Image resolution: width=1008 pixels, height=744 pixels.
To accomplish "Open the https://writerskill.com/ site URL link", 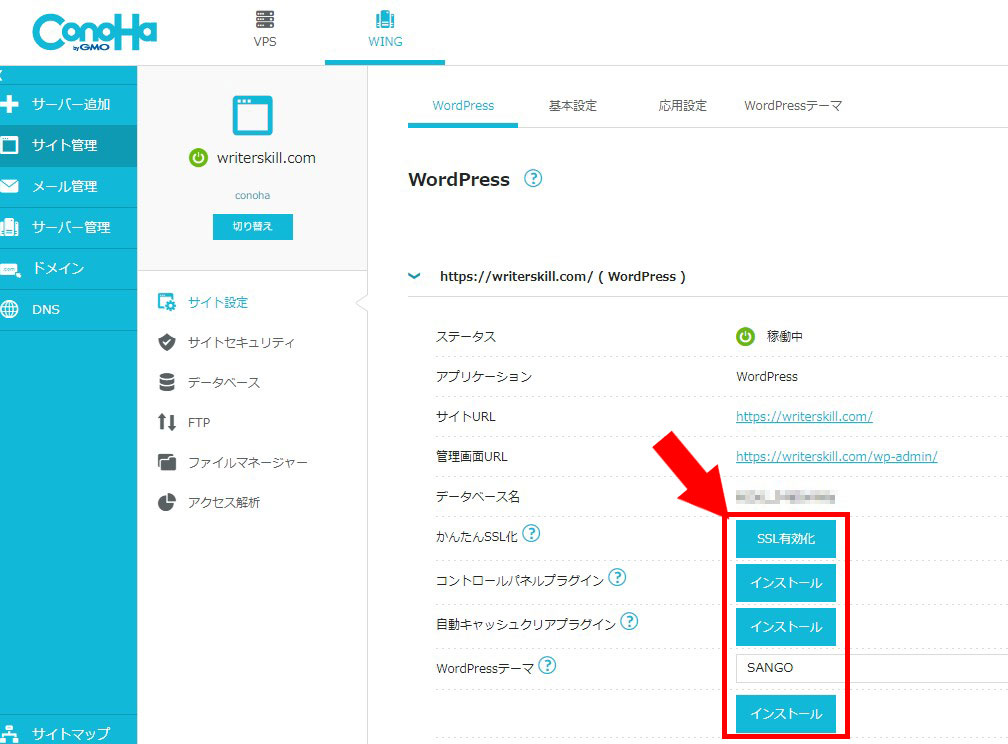I will pos(804,417).
